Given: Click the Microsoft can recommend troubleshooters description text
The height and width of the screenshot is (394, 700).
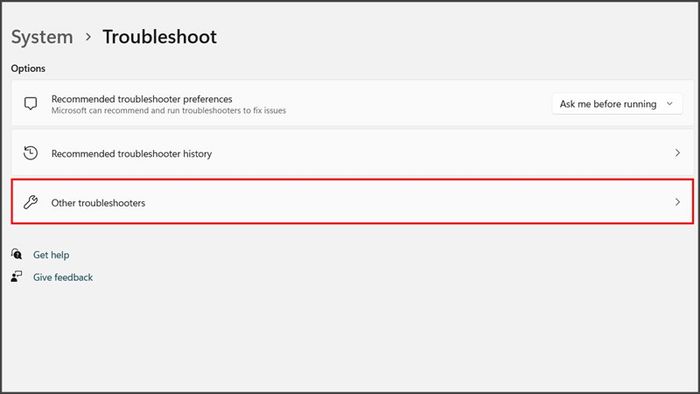Looking at the screenshot, I should 168,111.
